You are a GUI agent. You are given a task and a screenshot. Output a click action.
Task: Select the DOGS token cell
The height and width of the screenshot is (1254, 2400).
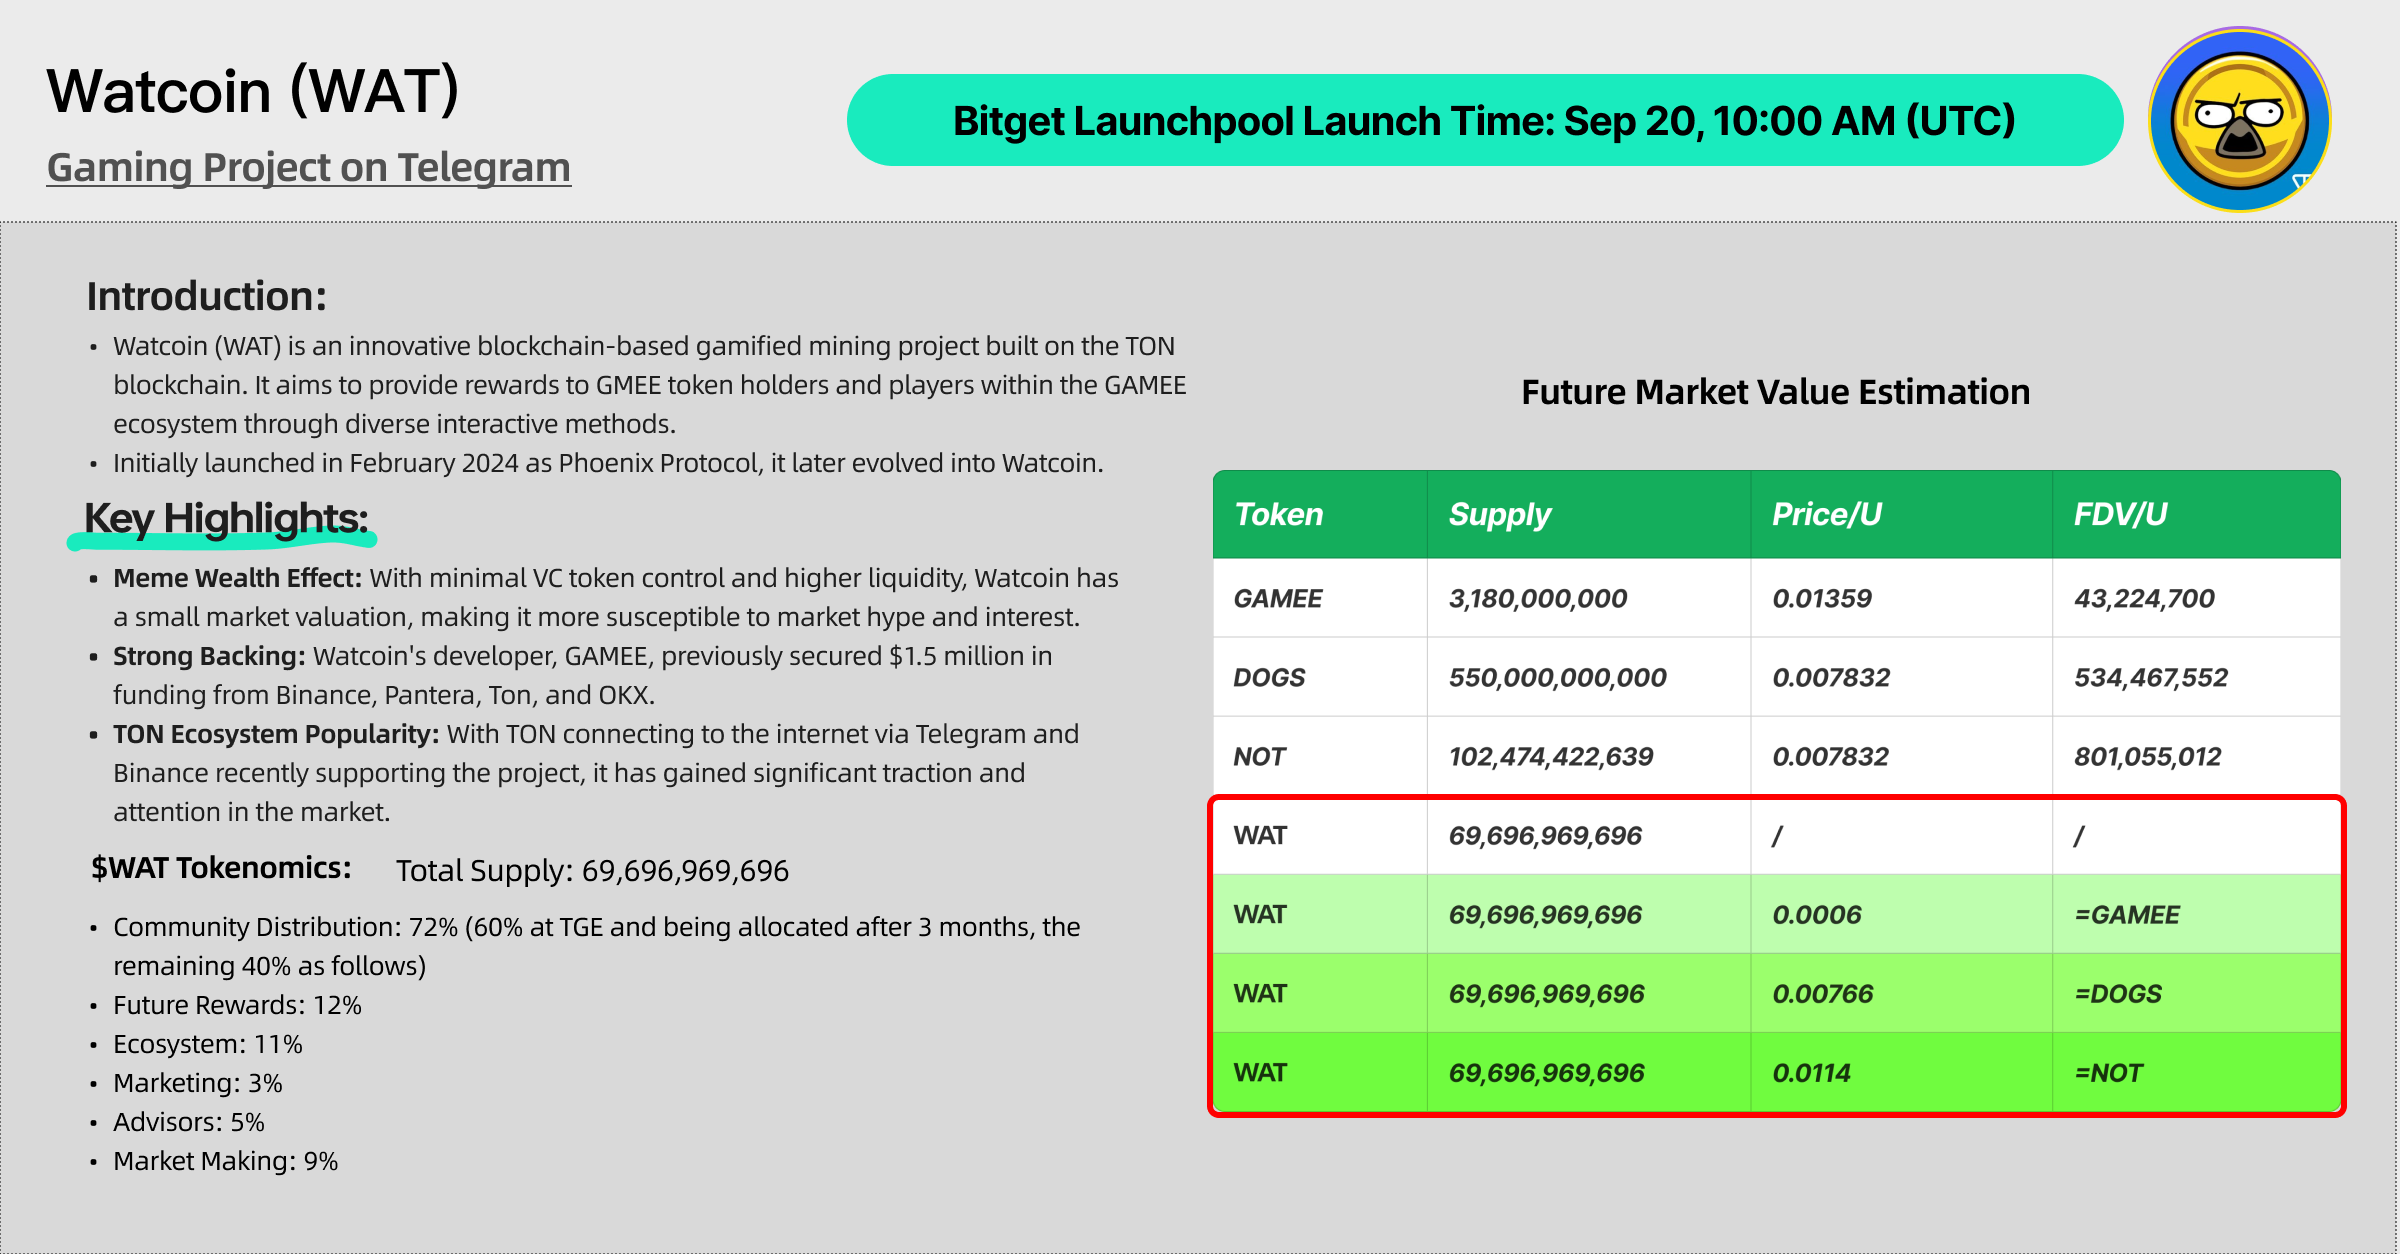click(1320, 677)
